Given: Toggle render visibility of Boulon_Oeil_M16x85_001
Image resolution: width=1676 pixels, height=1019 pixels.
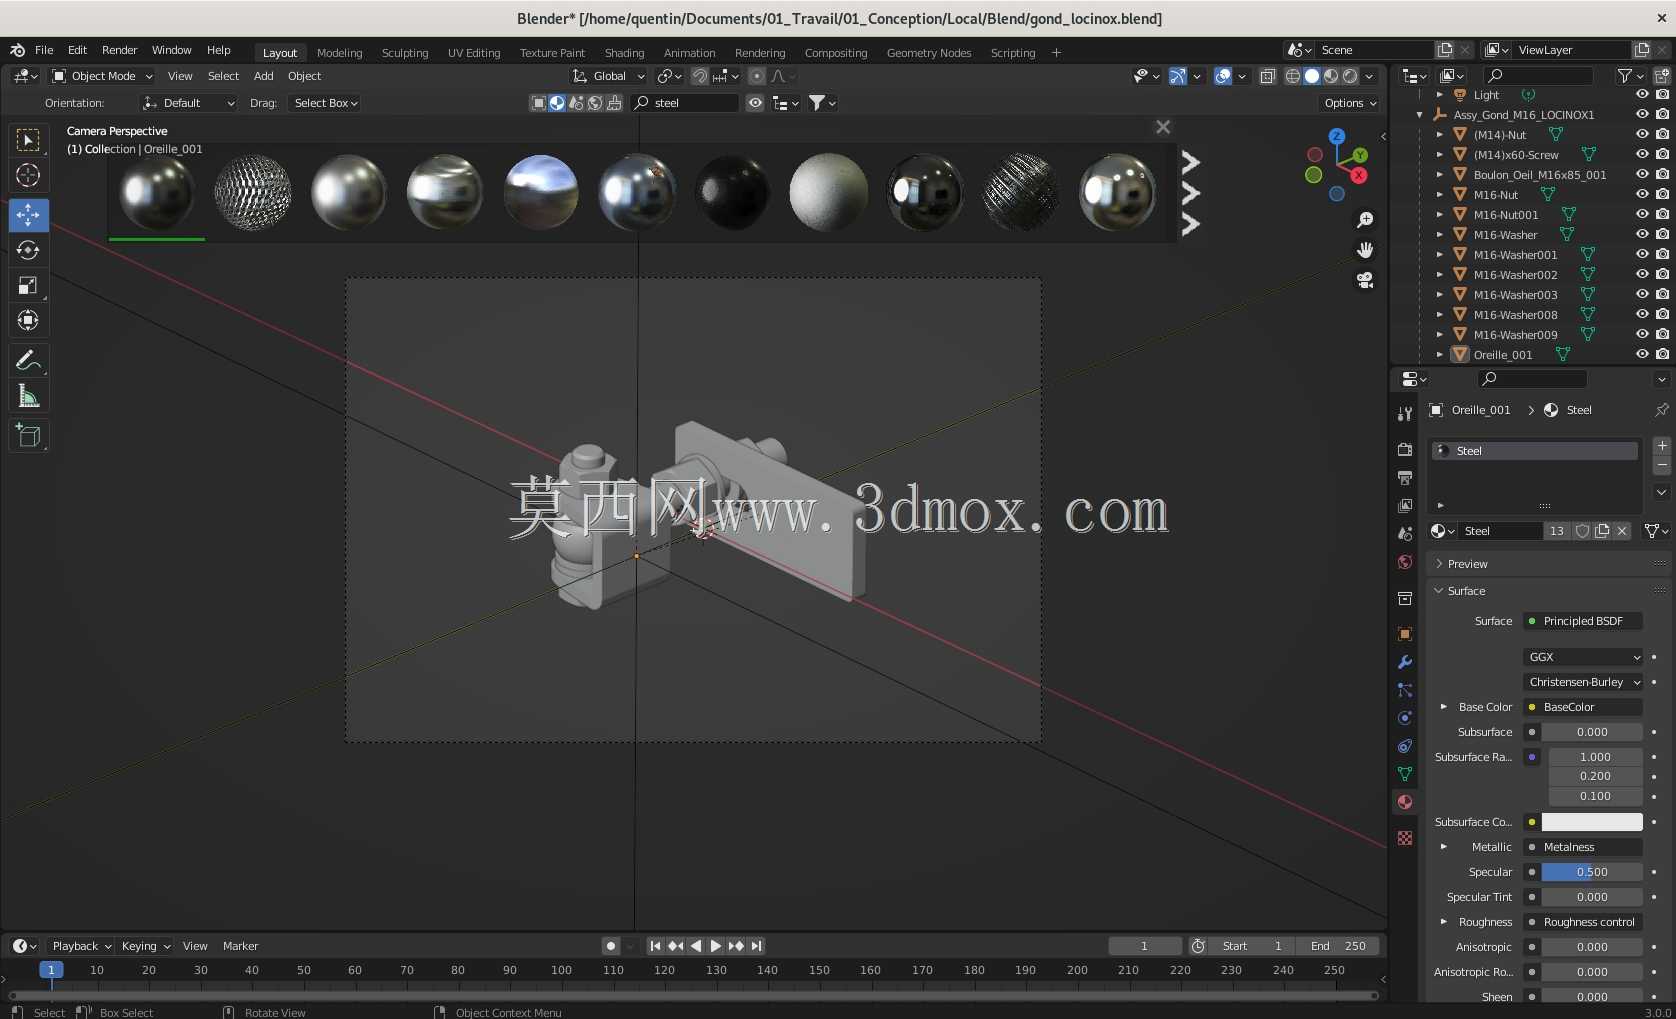Looking at the screenshot, I should [x=1662, y=175].
